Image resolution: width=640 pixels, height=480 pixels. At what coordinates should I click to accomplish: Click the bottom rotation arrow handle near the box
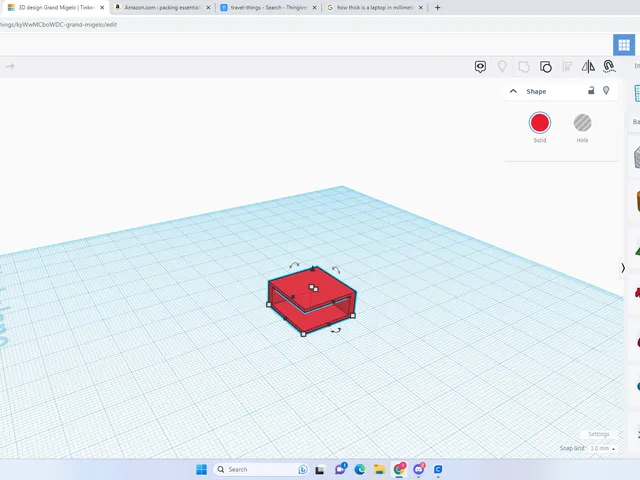pyautogui.click(x=336, y=331)
